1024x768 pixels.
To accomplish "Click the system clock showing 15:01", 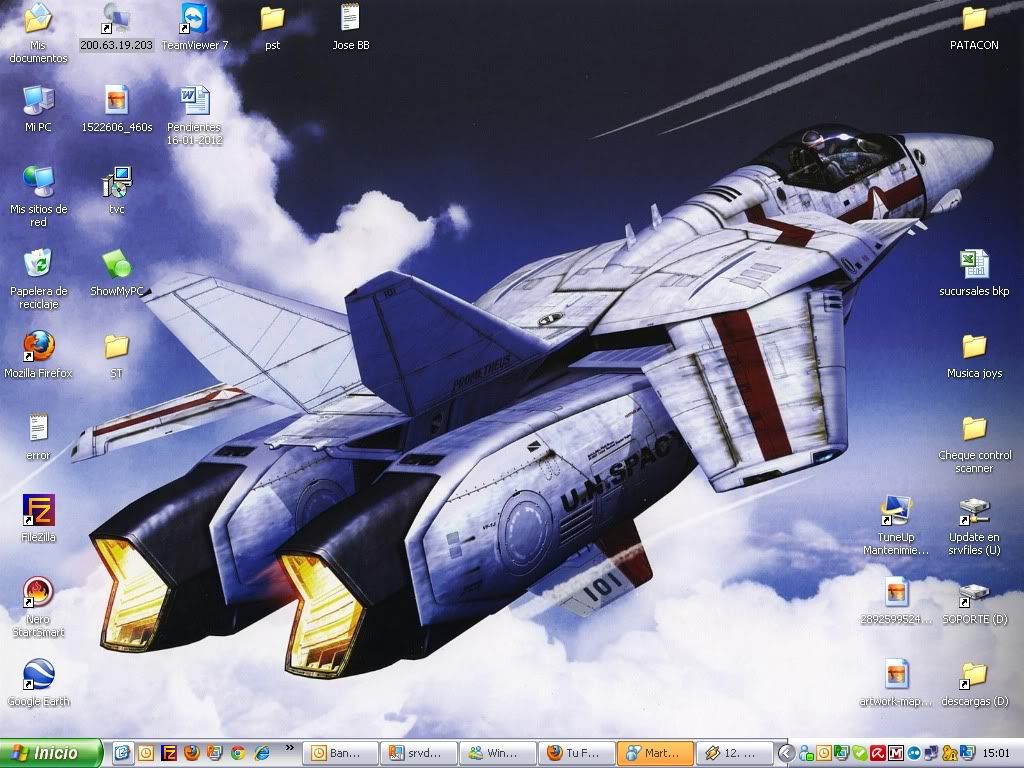I will (996, 753).
